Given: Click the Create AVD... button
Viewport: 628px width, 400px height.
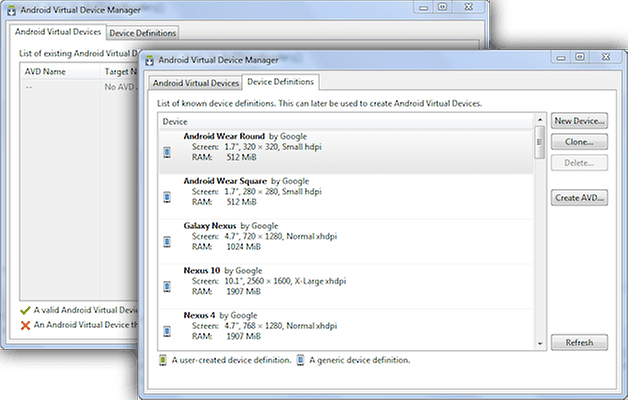Looking at the screenshot, I should tap(579, 198).
